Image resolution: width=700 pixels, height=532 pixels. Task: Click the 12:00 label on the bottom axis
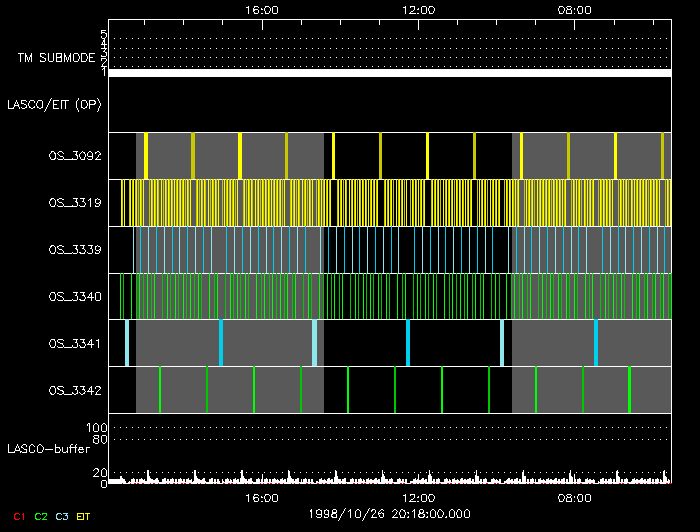[417, 498]
